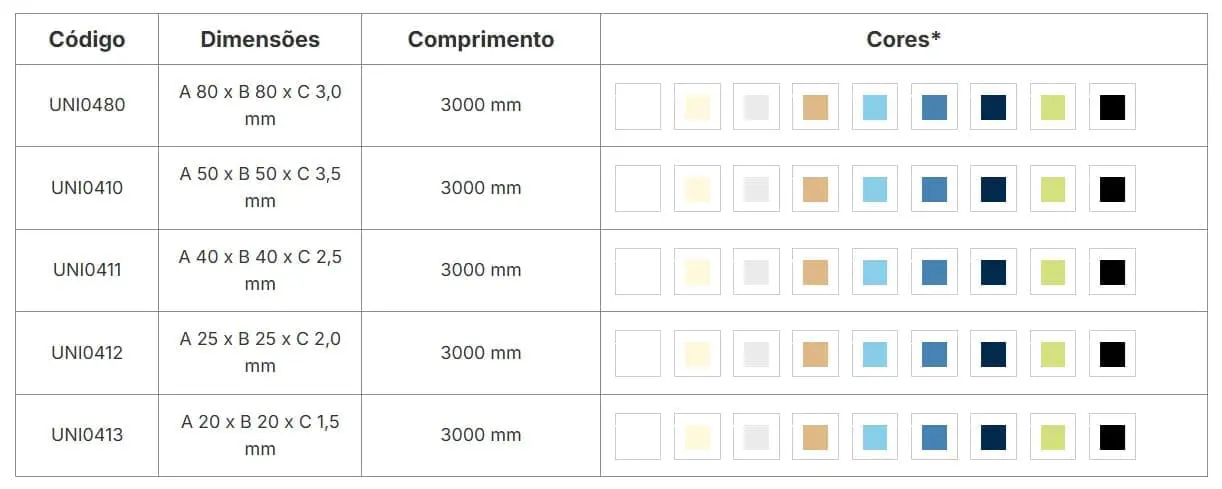Choose the light gray swatch for UNI0413
Viewport: 1222px width, 489px height.
(756, 437)
